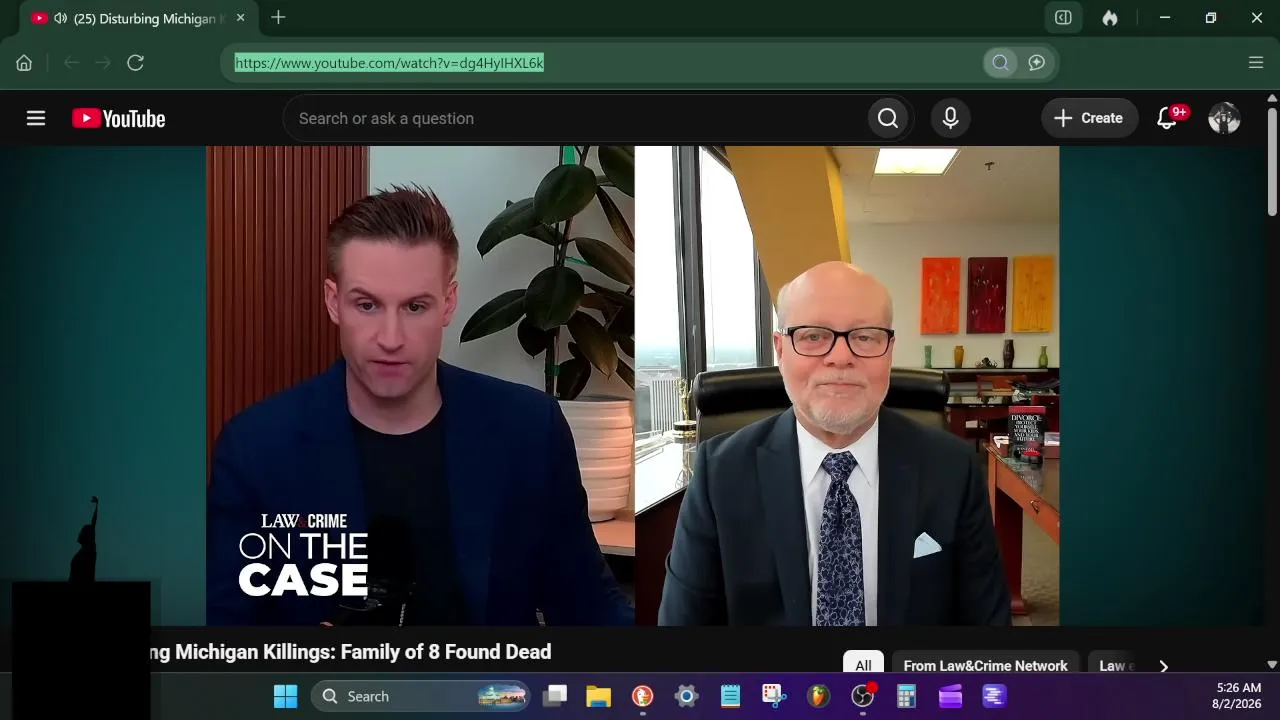Image resolution: width=1280 pixels, height=720 pixels.
Task: Open File Explorer from the taskbar
Action: click(x=598, y=696)
